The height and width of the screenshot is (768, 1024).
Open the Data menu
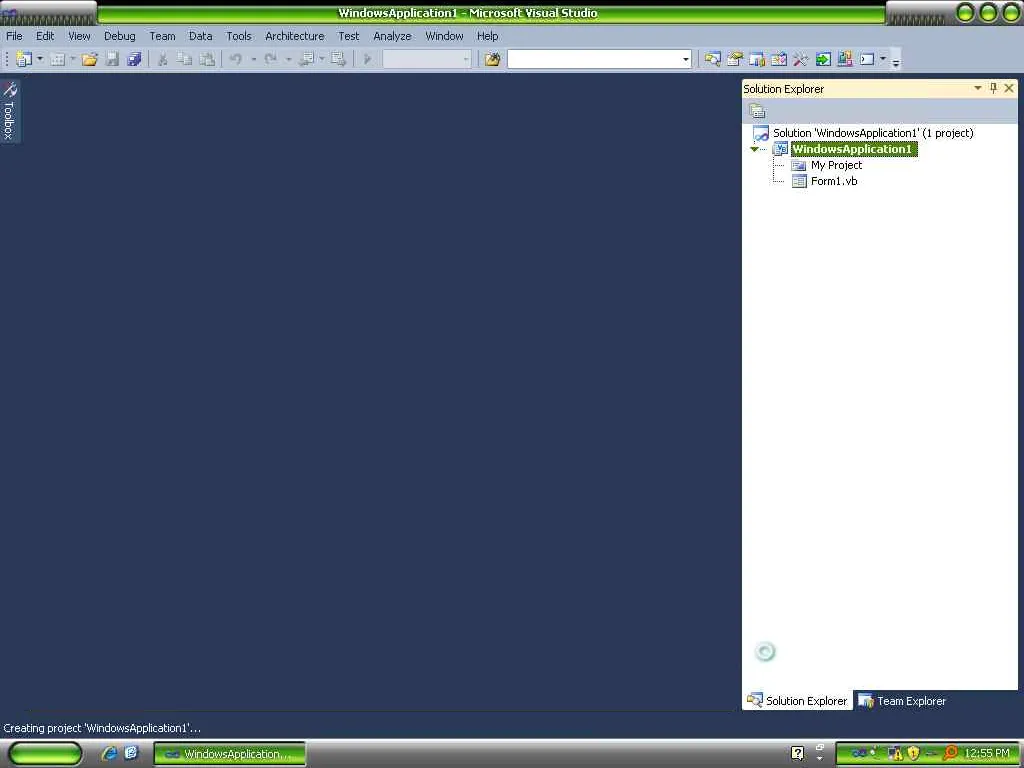[x=200, y=36]
